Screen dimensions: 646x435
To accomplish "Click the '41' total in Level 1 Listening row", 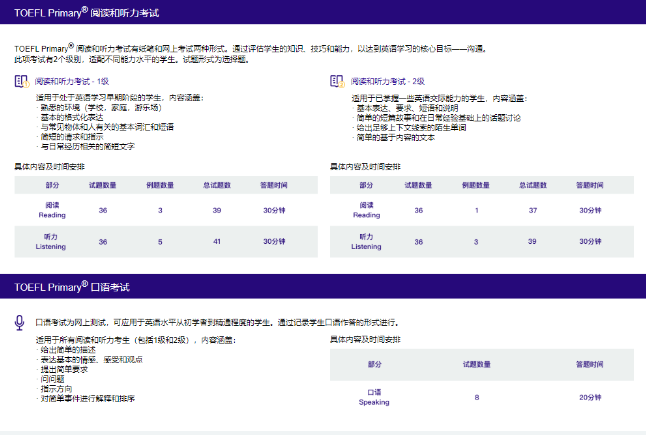I will [x=217, y=242].
